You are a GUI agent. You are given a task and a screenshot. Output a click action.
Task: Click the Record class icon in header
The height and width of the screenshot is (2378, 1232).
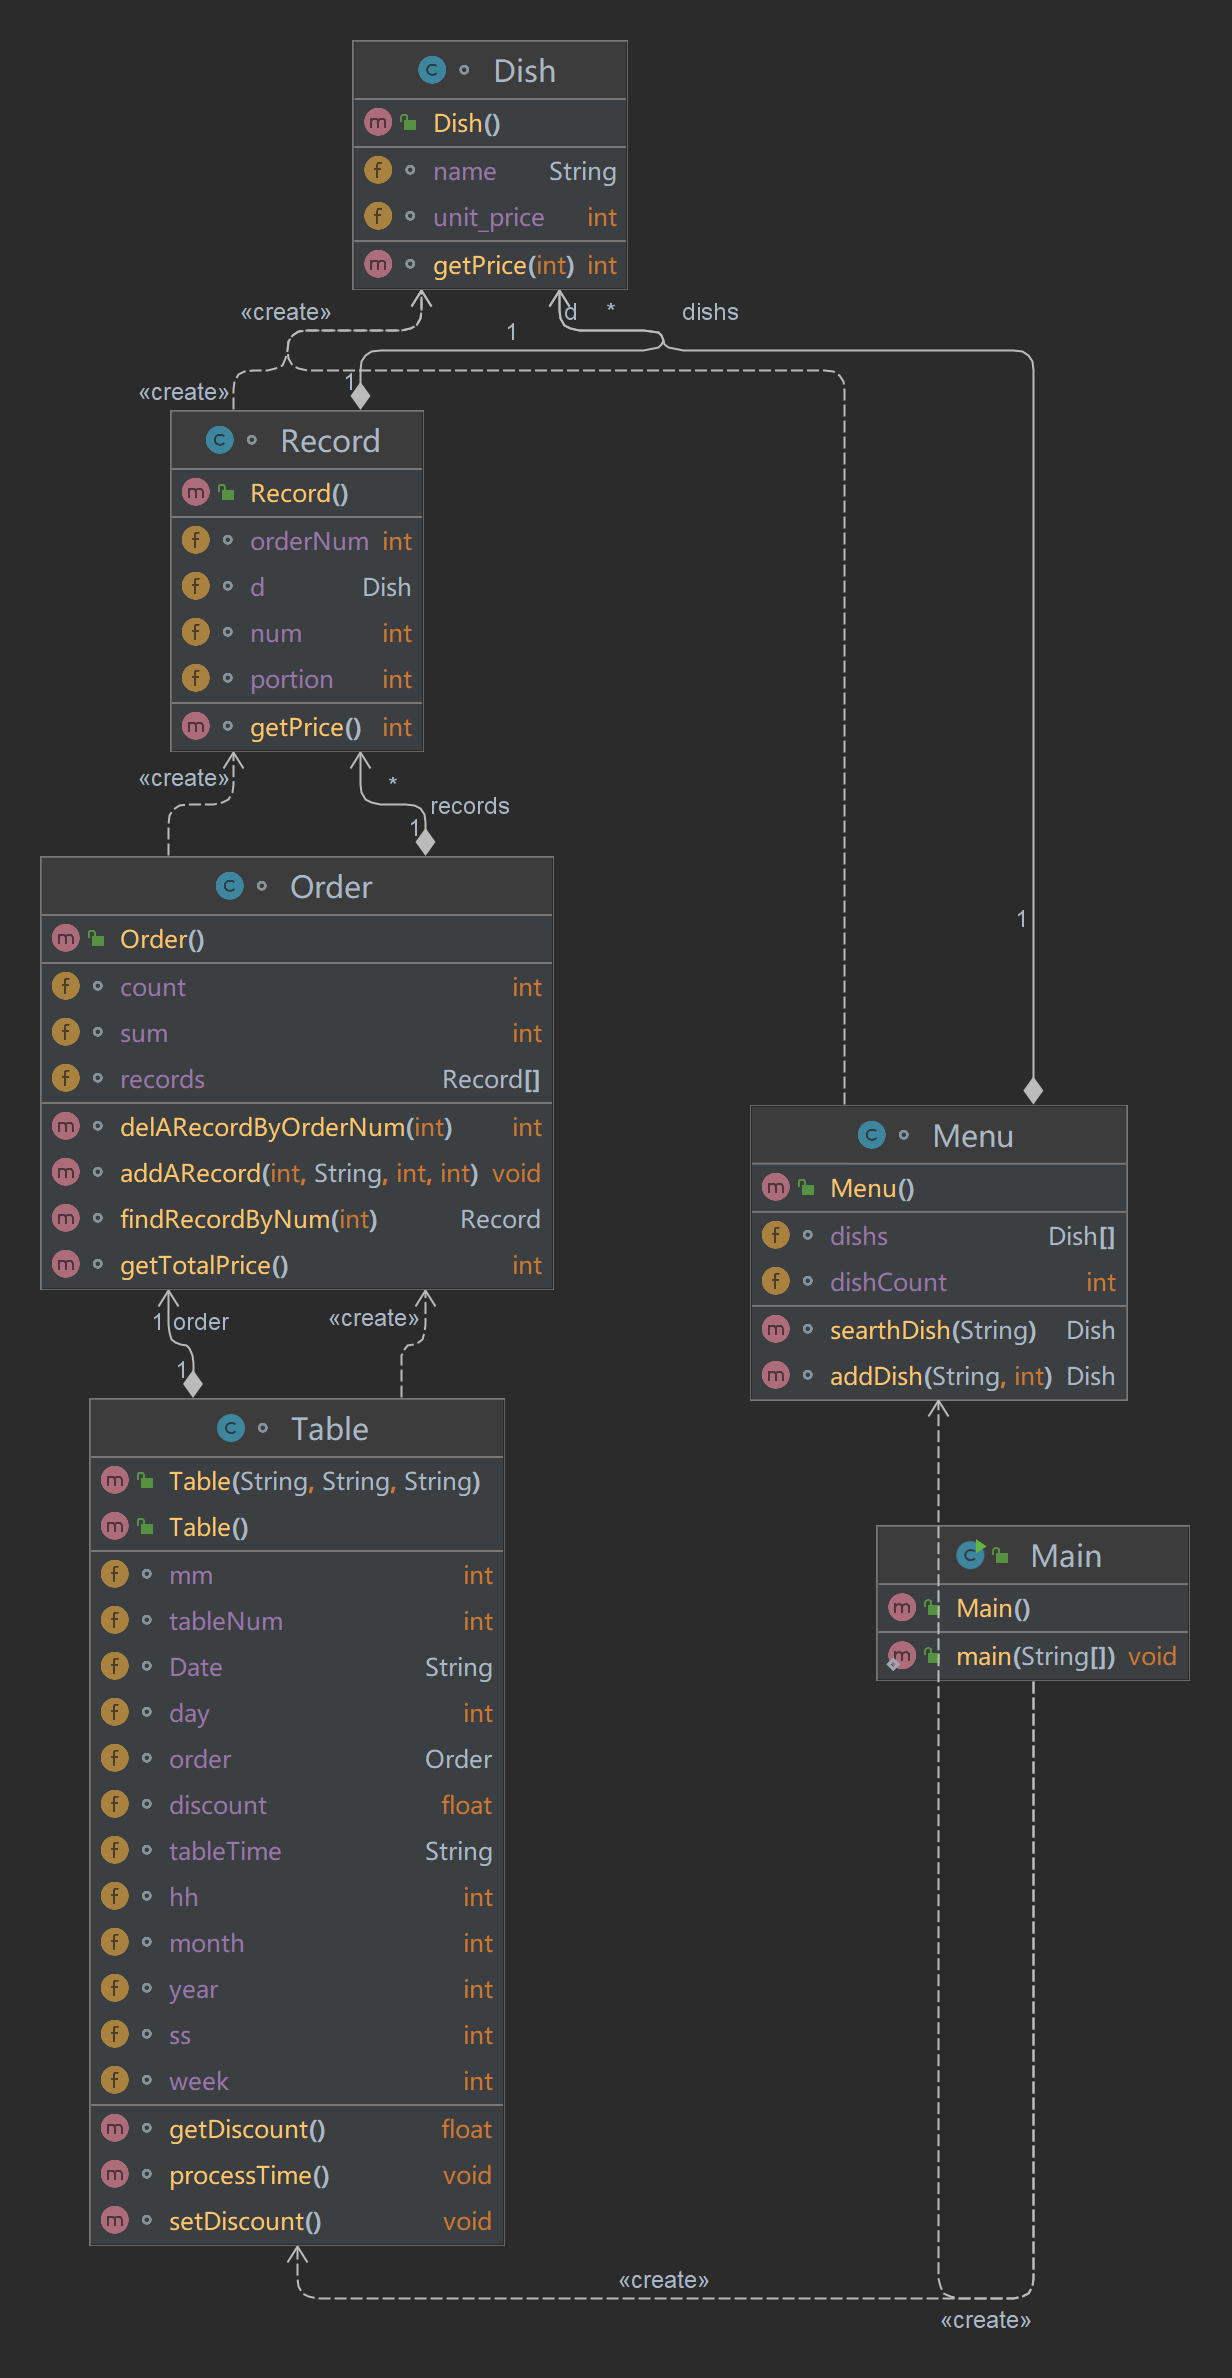click(219, 440)
